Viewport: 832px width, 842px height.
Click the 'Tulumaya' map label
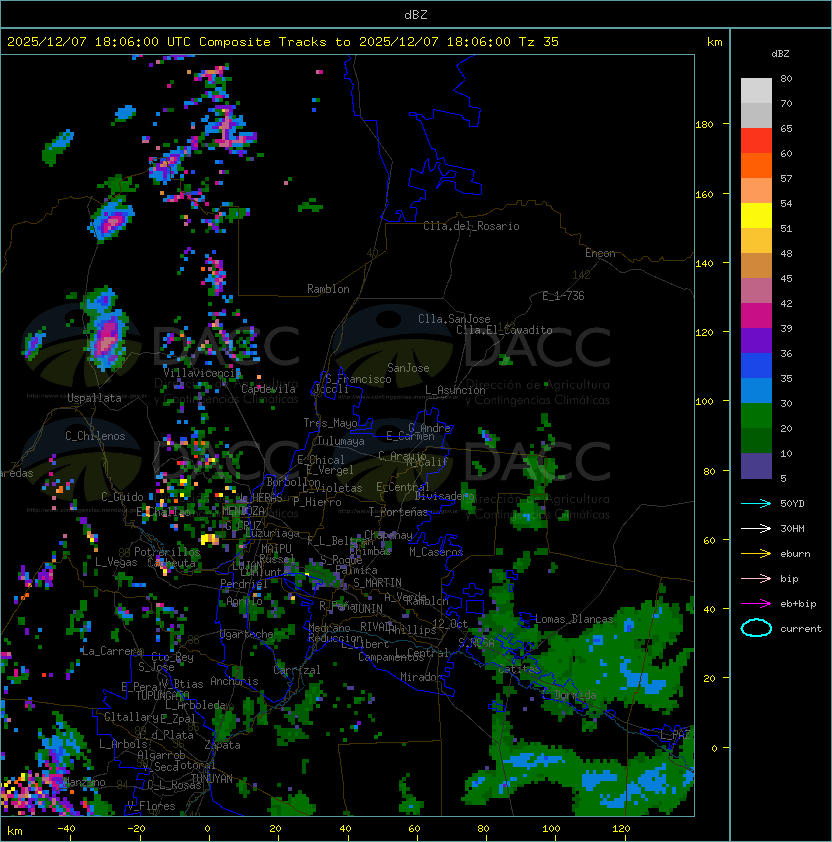pos(341,441)
